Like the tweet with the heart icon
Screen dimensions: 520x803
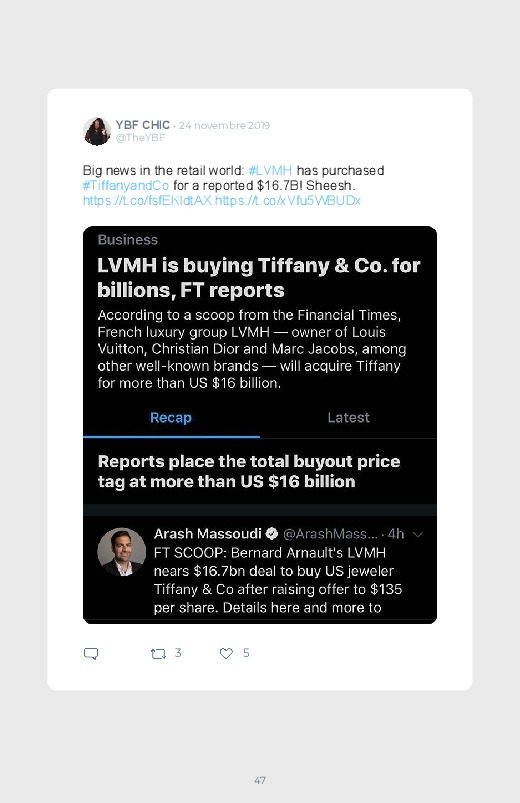click(226, 653)
